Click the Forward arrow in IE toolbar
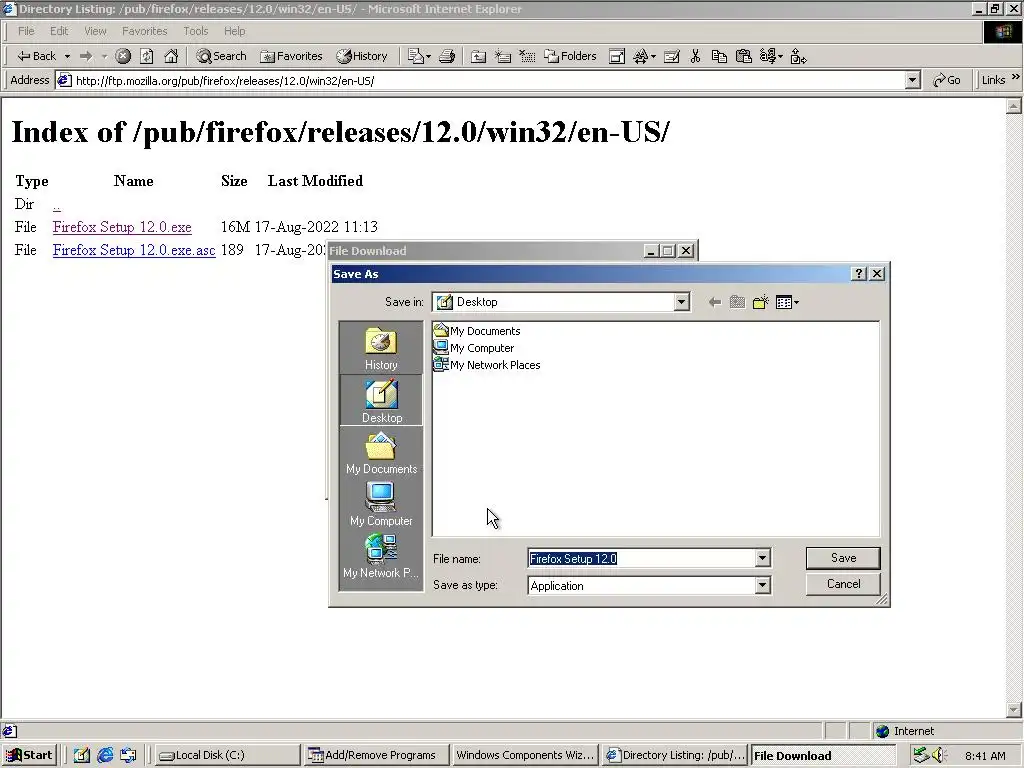Screen dimensions: 1024x768 [x=86, y=56]
